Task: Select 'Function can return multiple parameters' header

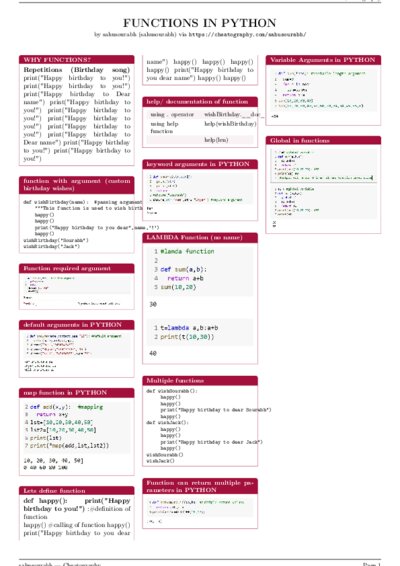Action: (x=200, y=486)
